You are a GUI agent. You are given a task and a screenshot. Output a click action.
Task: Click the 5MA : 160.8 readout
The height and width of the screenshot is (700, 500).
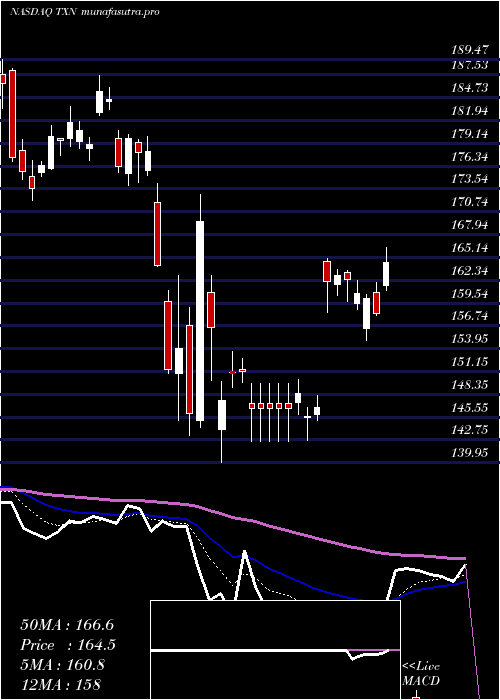pos(62,665)
